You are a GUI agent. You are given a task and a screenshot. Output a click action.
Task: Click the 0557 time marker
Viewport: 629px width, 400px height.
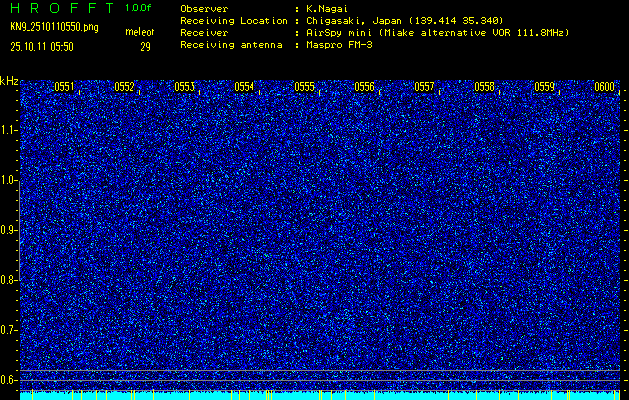coord(424,87)
